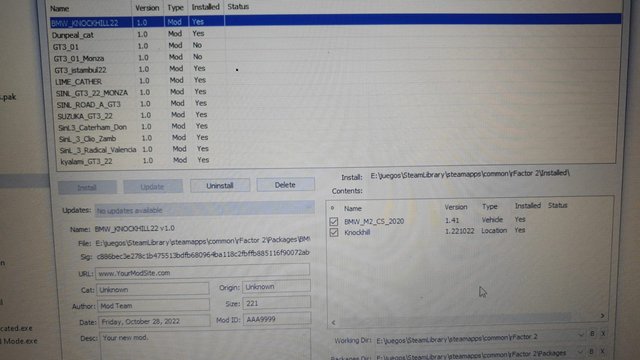Screen dimensions: 640x360
Task: Click the Contents Installed column header
Action: tap(527, 206)
